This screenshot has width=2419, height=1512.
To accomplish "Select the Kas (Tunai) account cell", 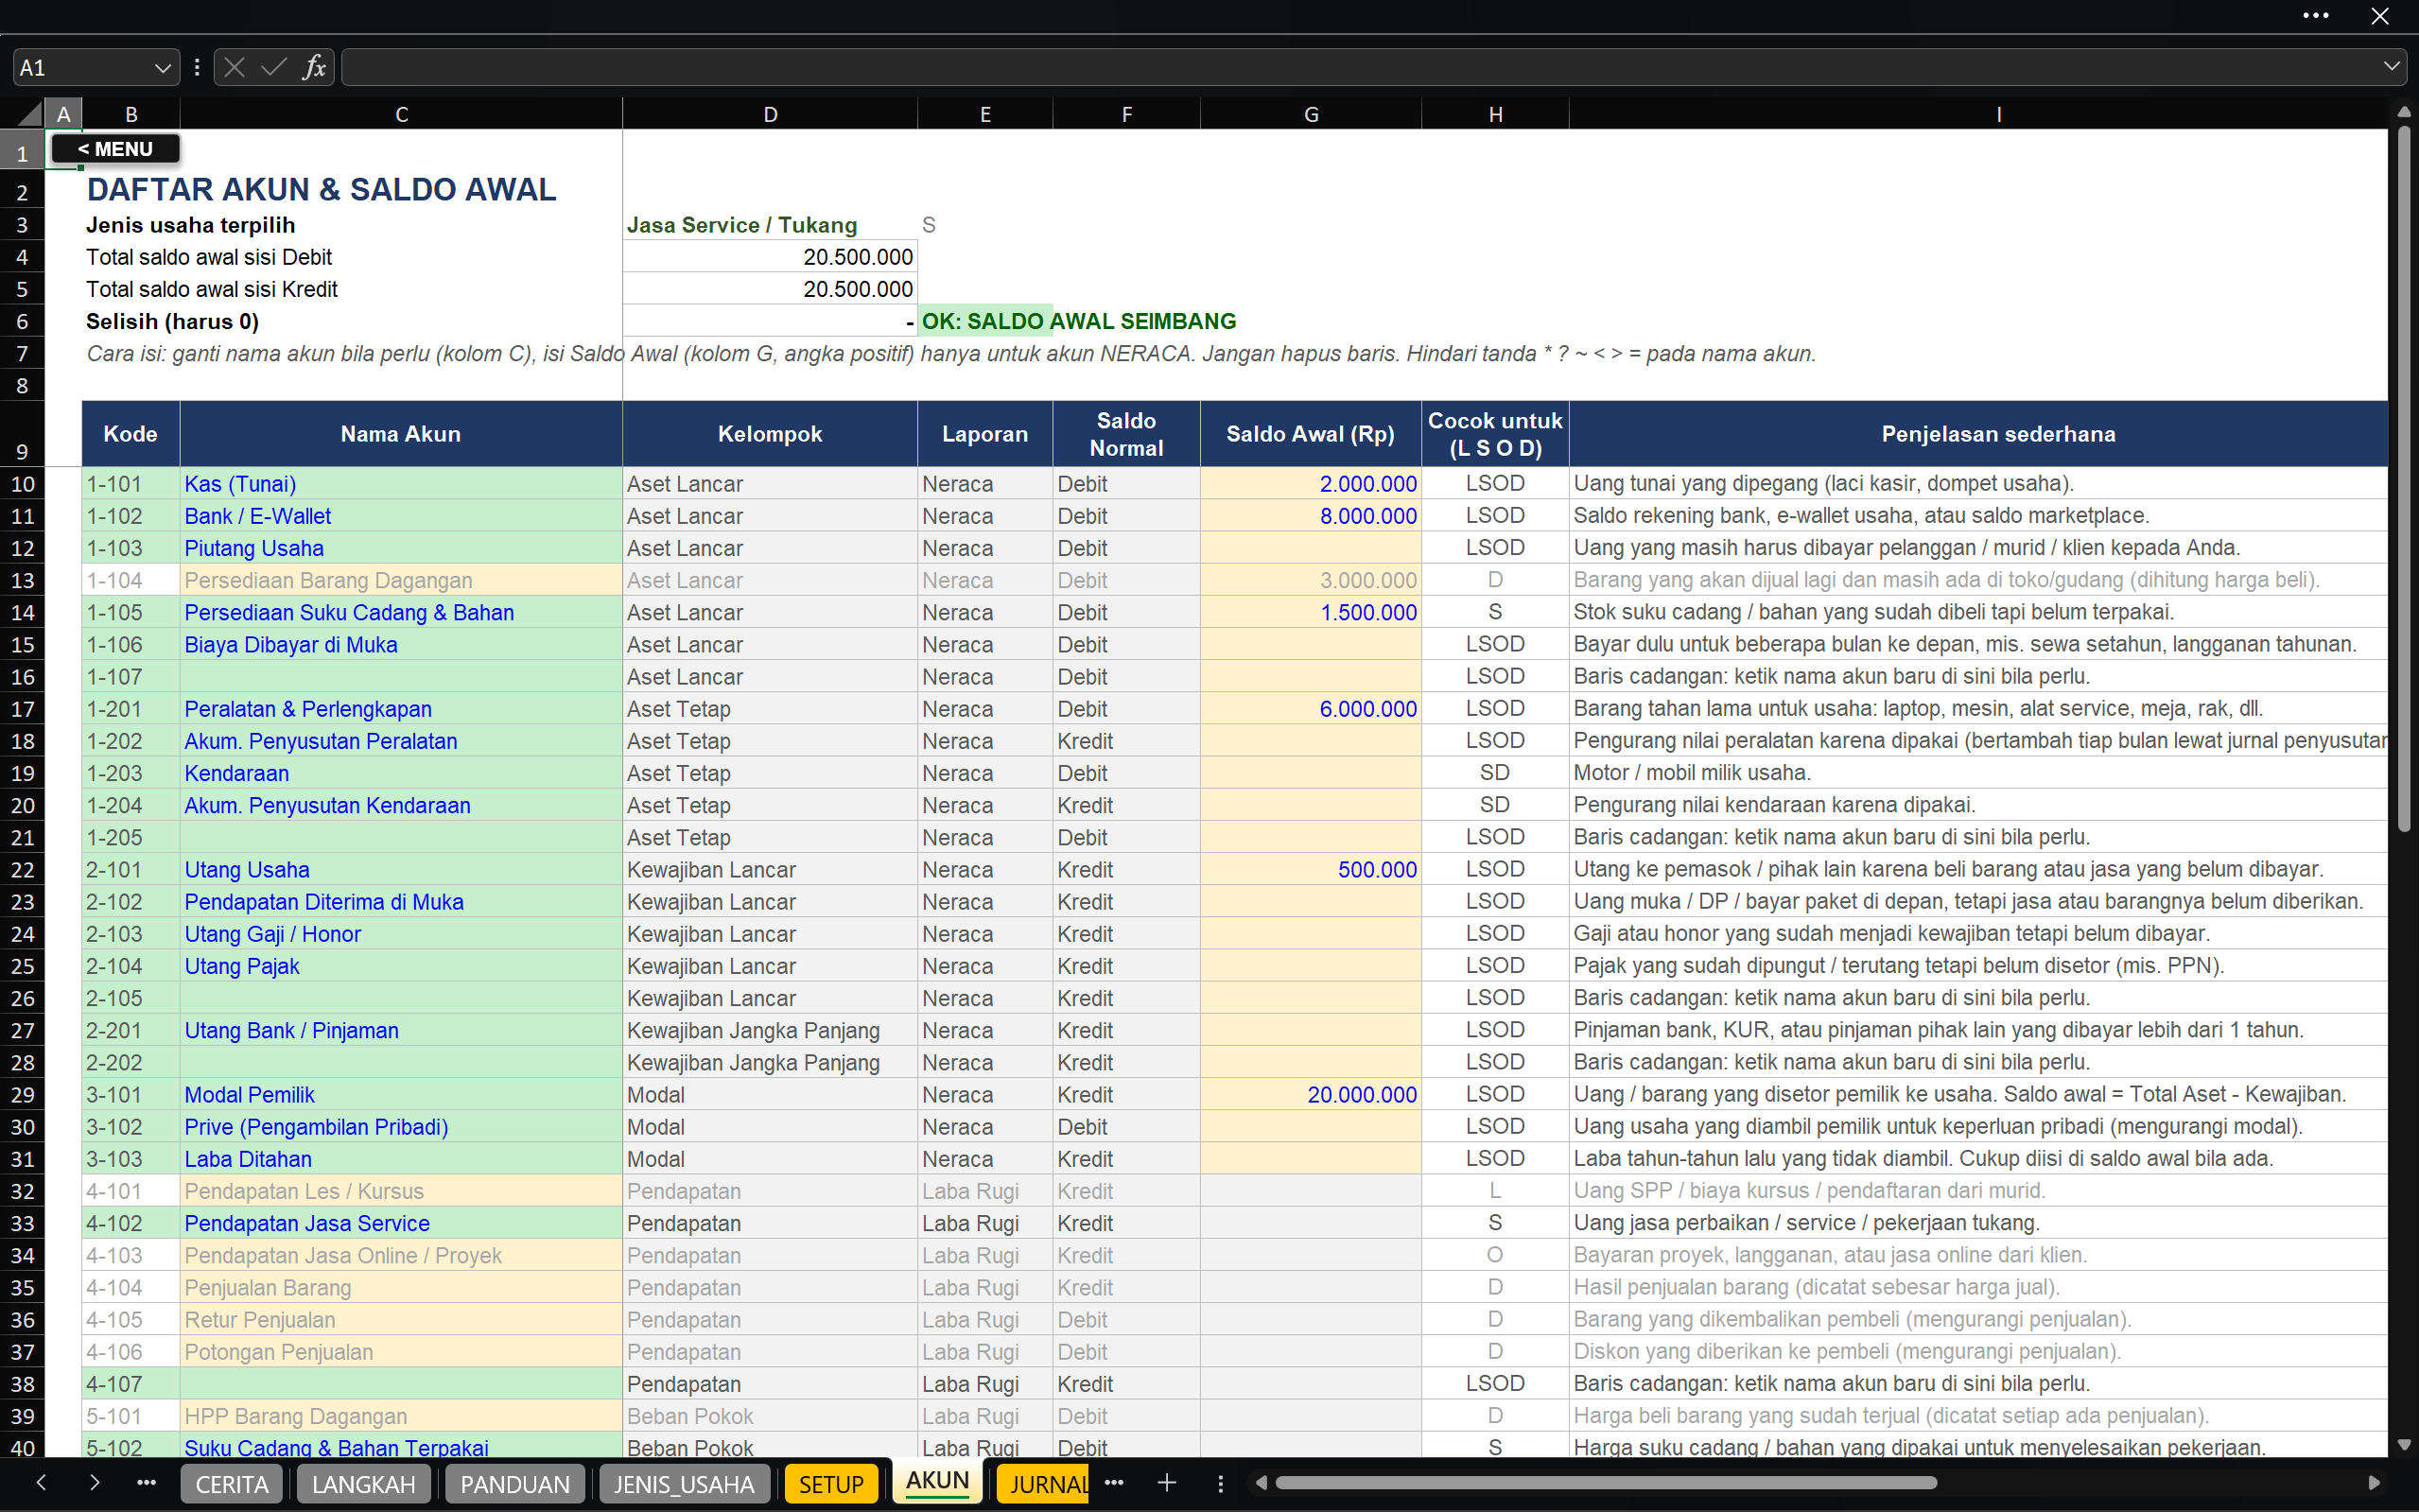I will 401,484.
